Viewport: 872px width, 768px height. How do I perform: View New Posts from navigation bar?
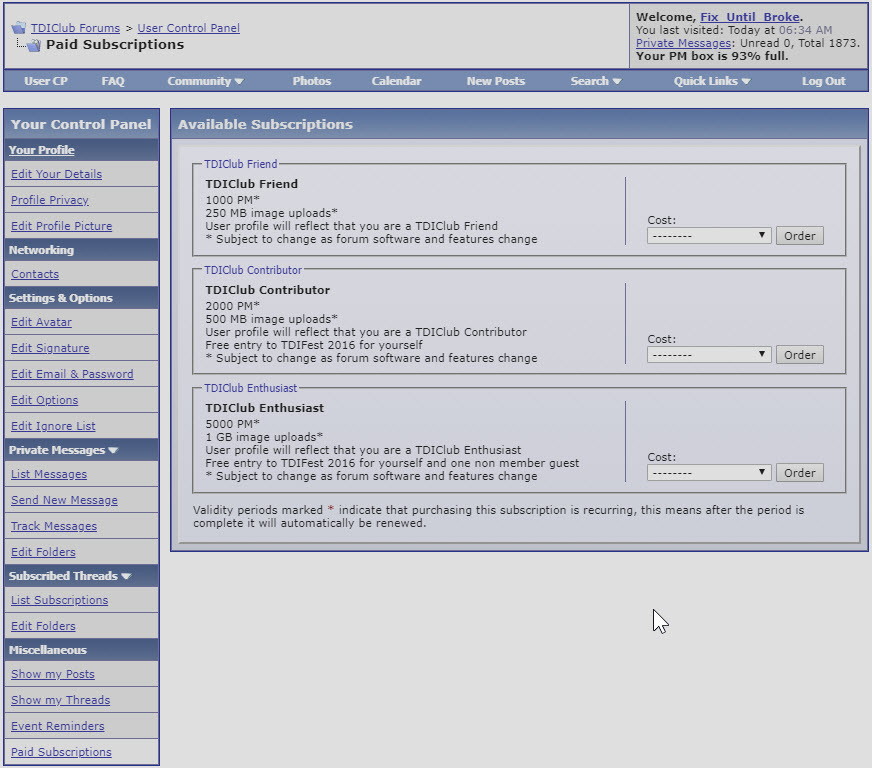[496, 81]
